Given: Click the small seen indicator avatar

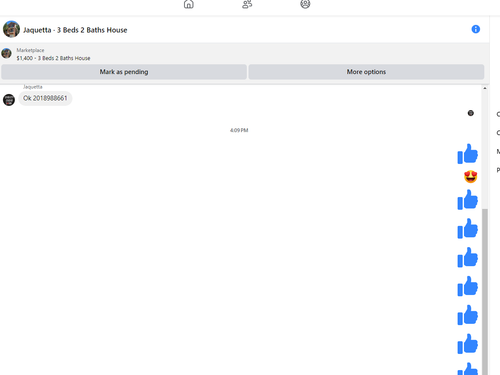Looking at the screenshot, I should (471, 113).
